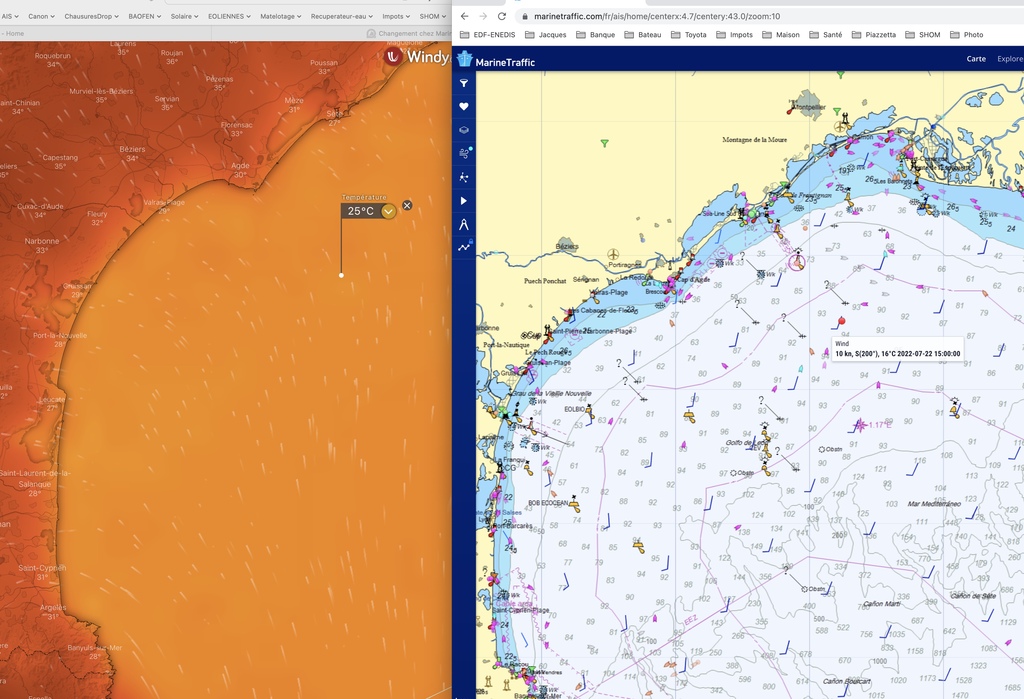Screen dimensions: 1024x699
Task: Expand the Recuperateur-eau favorites menu
Action: 342,16
